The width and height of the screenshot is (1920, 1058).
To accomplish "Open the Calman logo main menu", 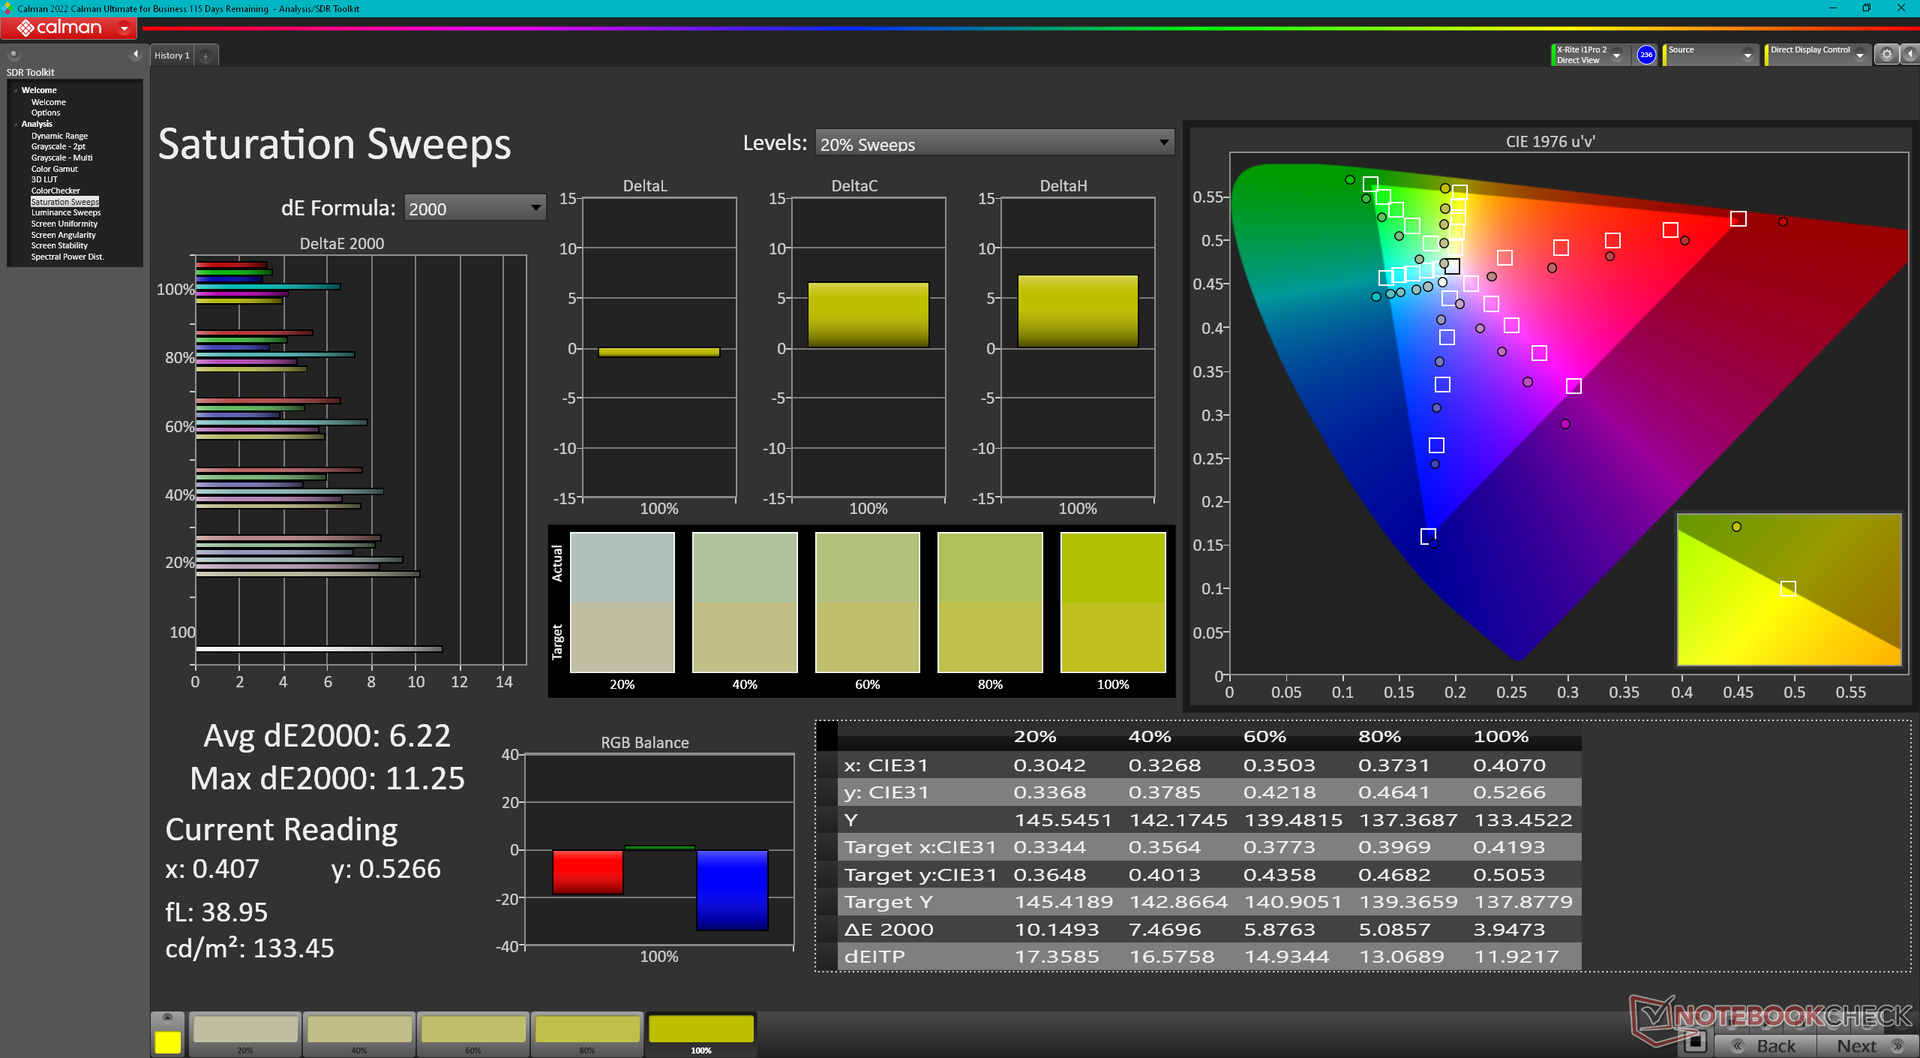I will 70,28.
